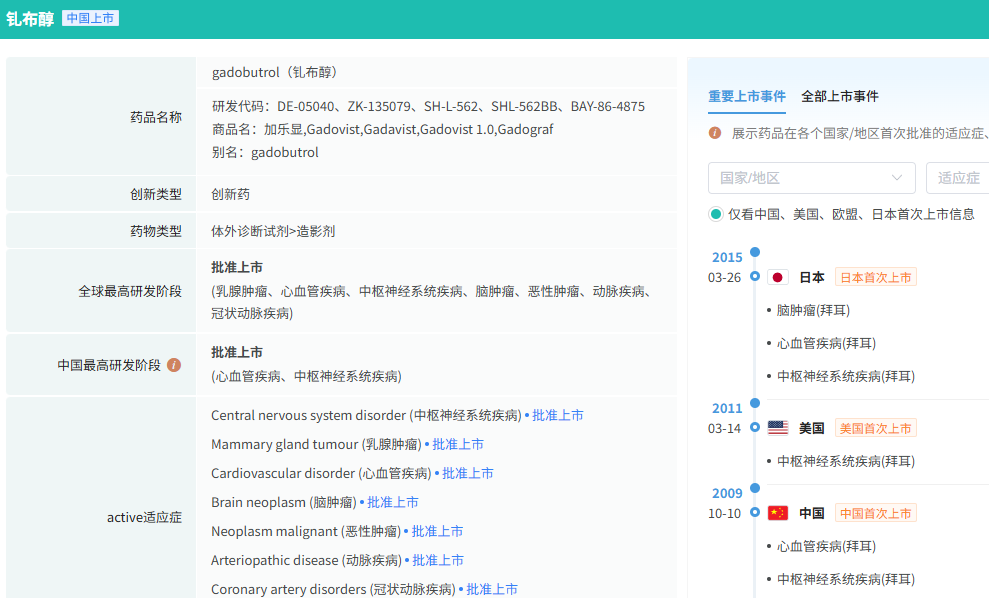The height and width of the screenshot is (598, 989).
Task: Click 批准上市 link next to Mammary gland tumour
Action: tap(458, 444)
